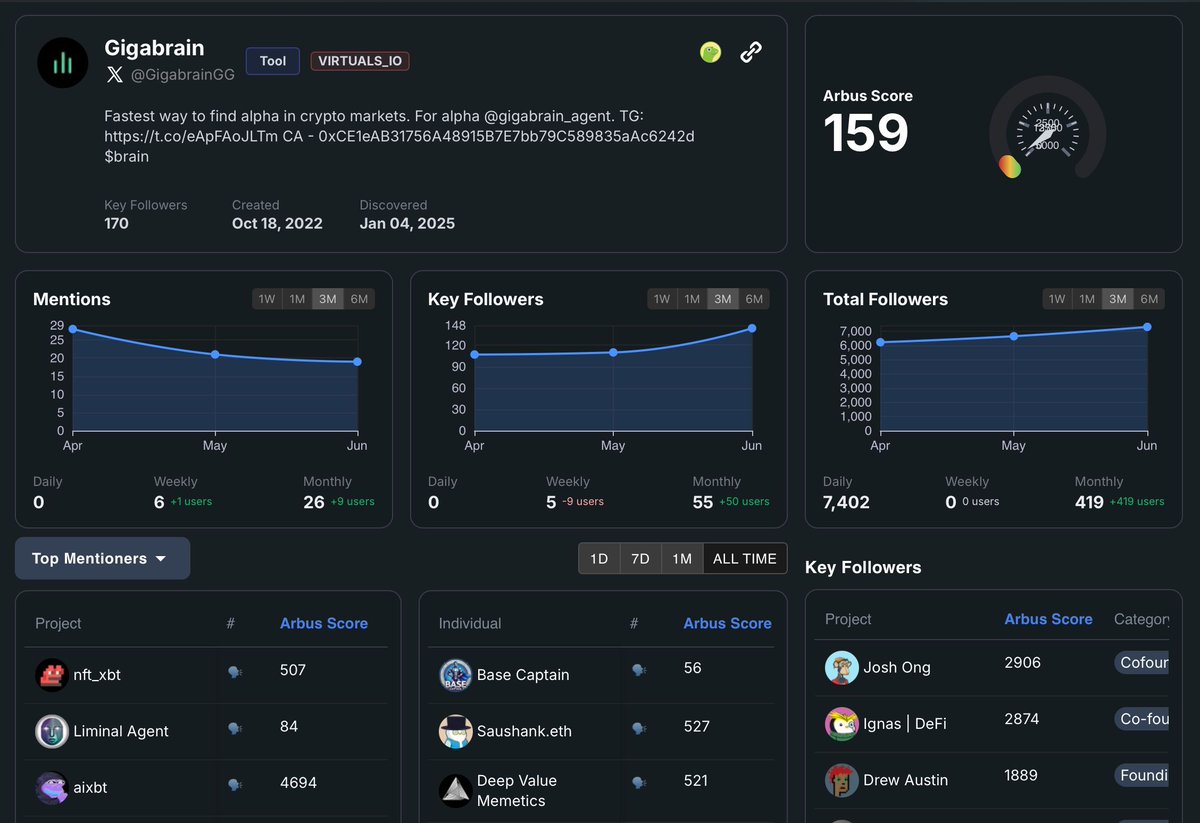Click the Gigabrain profile logo
The image size is (1200, 823).
coord(63,63)
